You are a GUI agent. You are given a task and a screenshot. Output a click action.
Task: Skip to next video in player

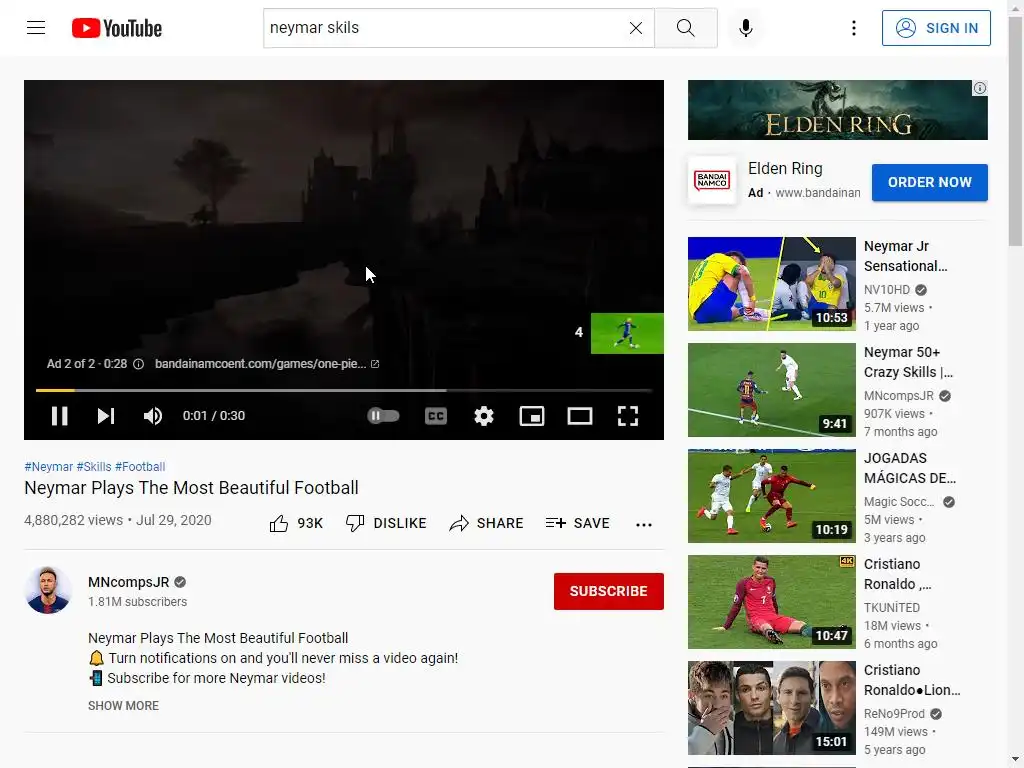[x=106, y=416]
